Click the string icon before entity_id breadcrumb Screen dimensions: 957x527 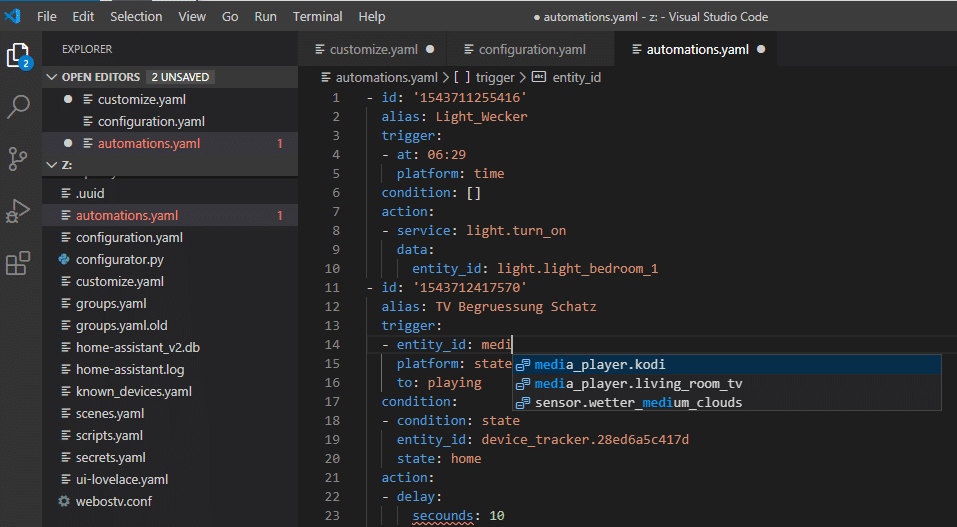539,77
